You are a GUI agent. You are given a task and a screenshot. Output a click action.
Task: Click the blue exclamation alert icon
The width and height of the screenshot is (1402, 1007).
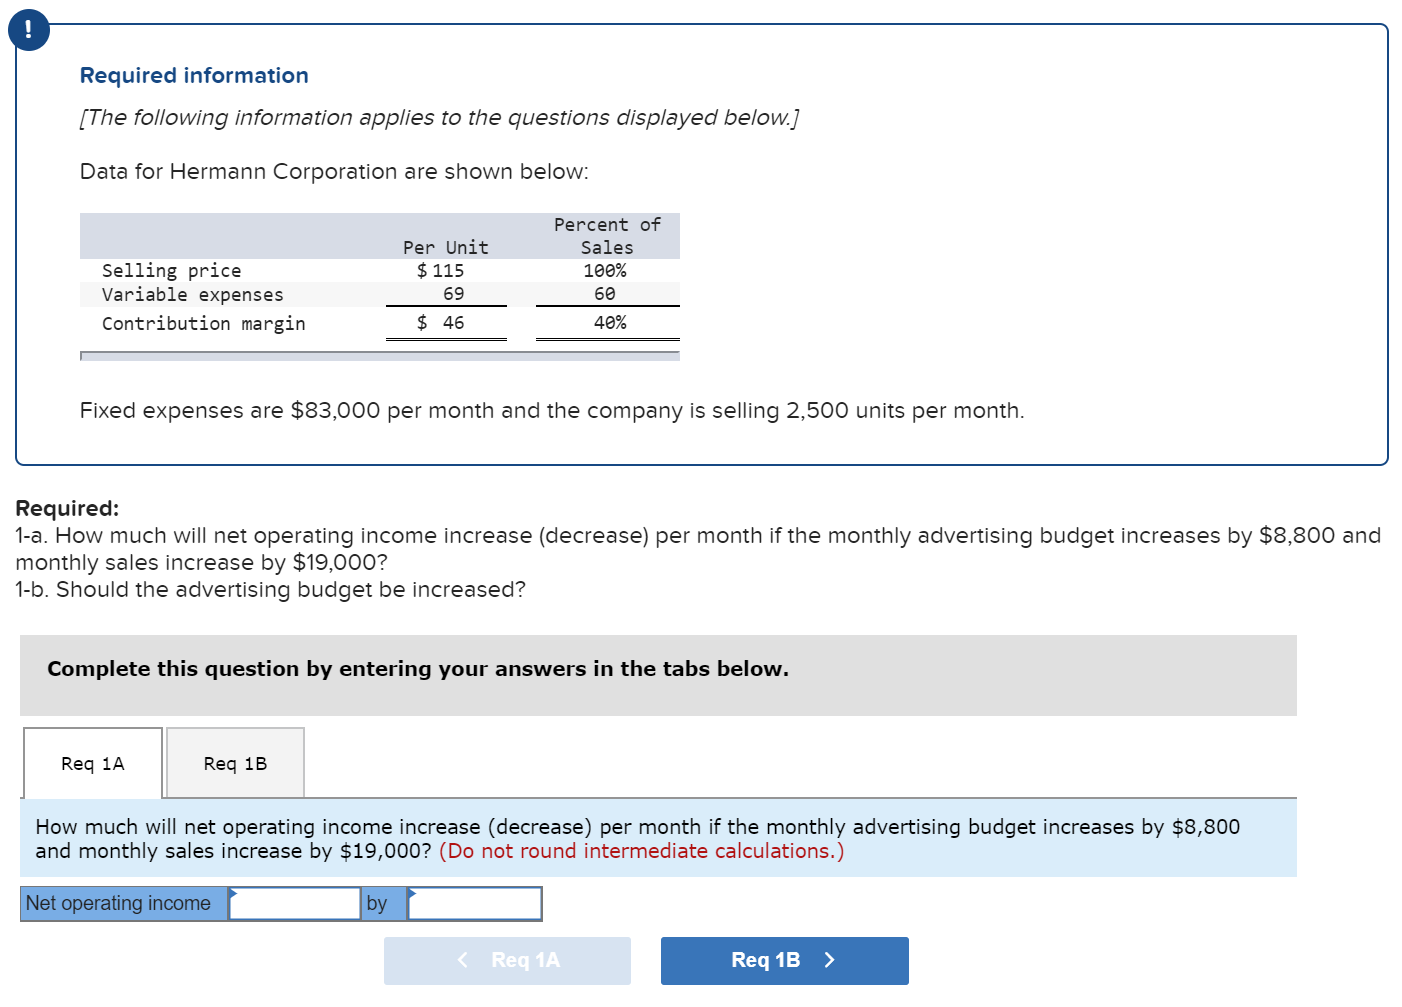[x=28, y=29]
